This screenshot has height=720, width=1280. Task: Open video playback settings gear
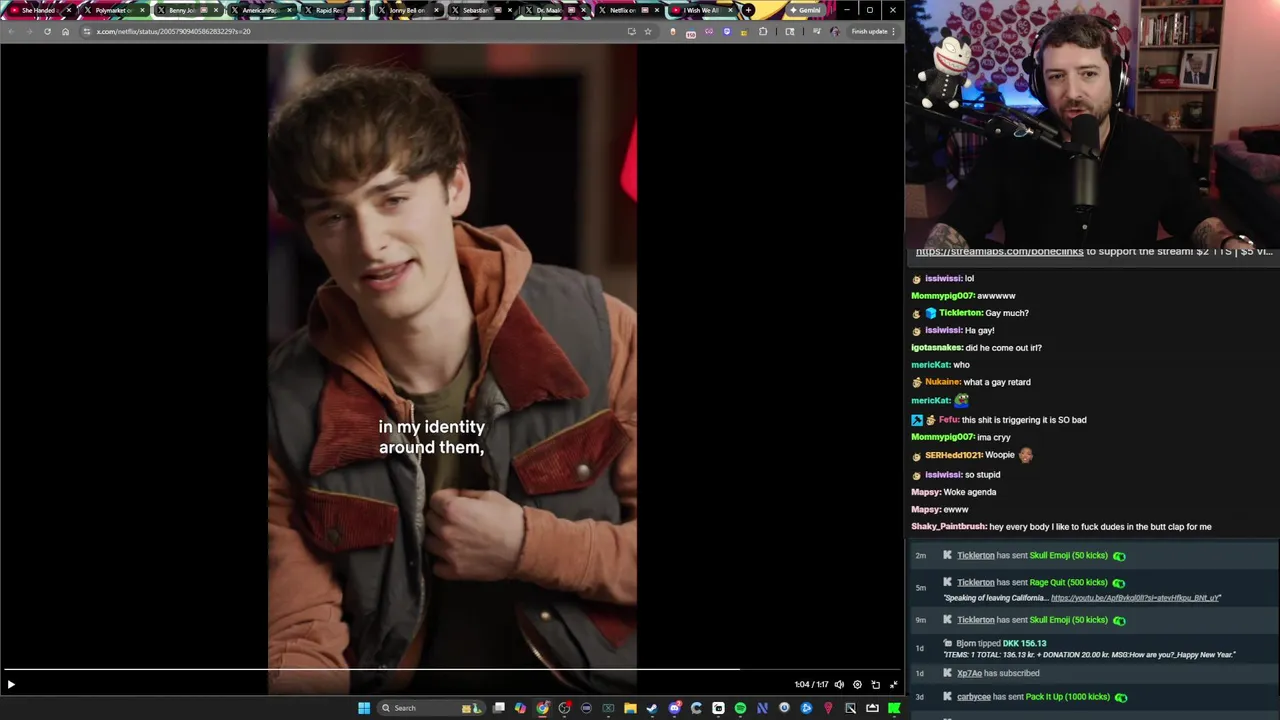pyautogui.click(x=857, y=685)
